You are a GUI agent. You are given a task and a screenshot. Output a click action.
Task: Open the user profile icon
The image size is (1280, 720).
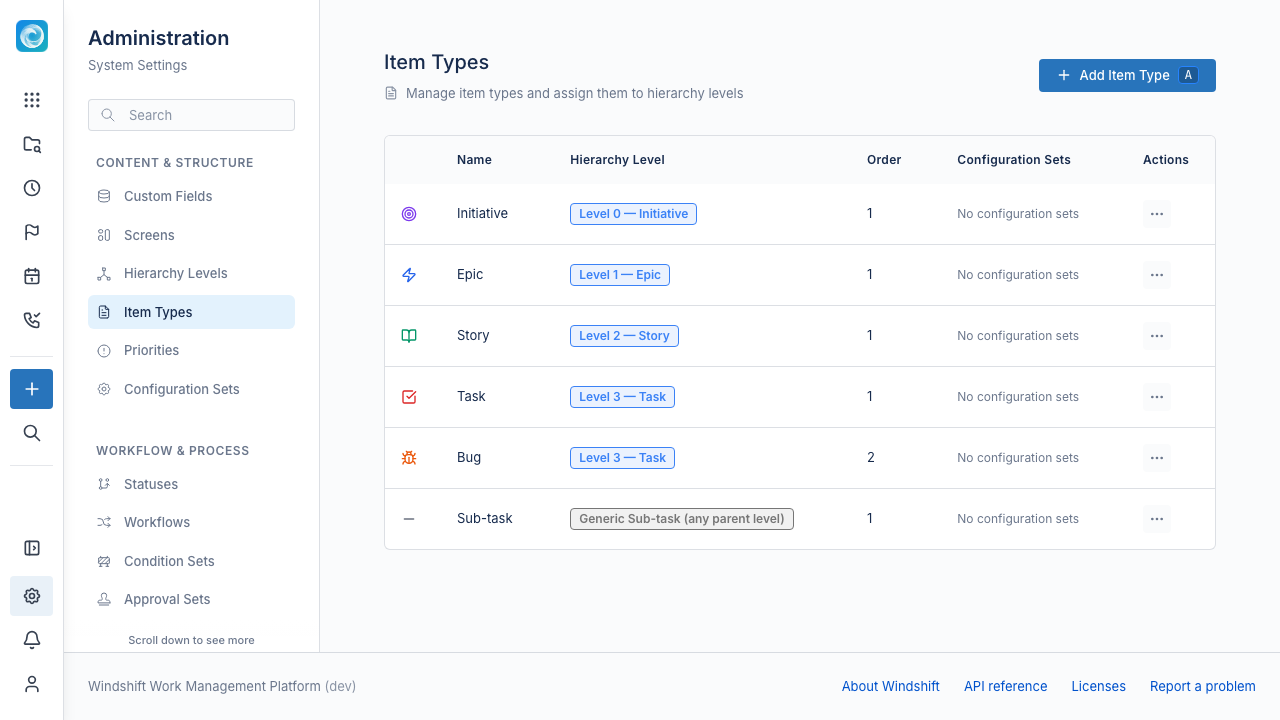coord(32,684)
